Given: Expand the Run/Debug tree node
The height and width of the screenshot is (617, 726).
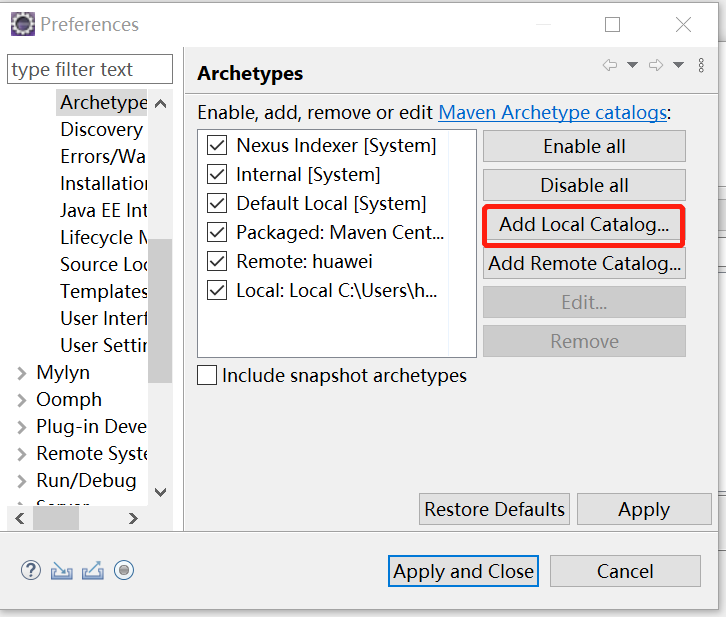Looking at the screenshot, I should pos(21,481).
